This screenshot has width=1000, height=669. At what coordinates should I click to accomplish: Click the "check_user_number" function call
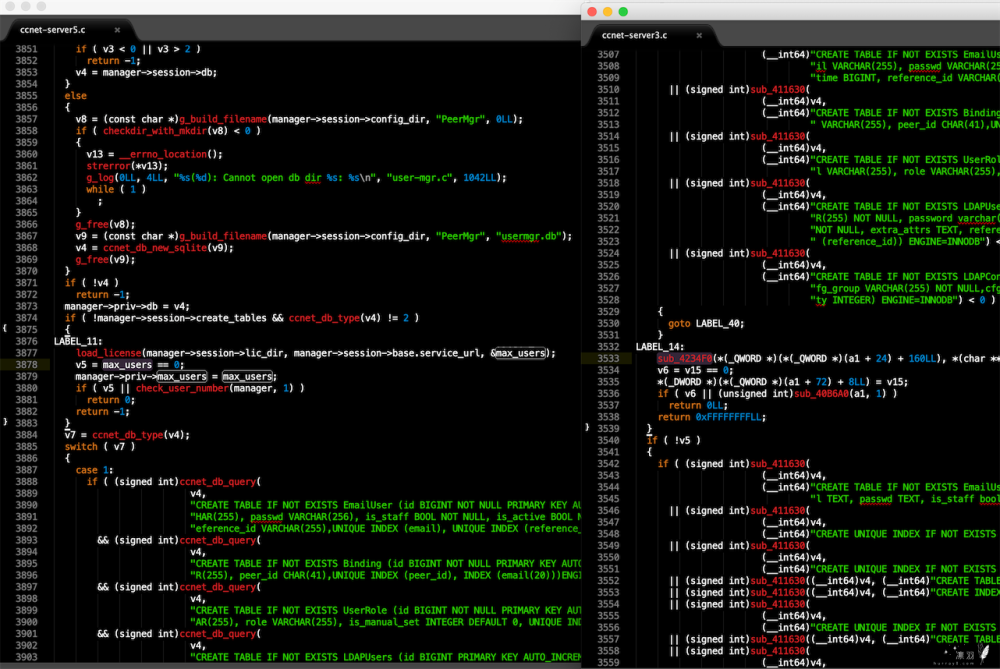[x=182, y=388]
